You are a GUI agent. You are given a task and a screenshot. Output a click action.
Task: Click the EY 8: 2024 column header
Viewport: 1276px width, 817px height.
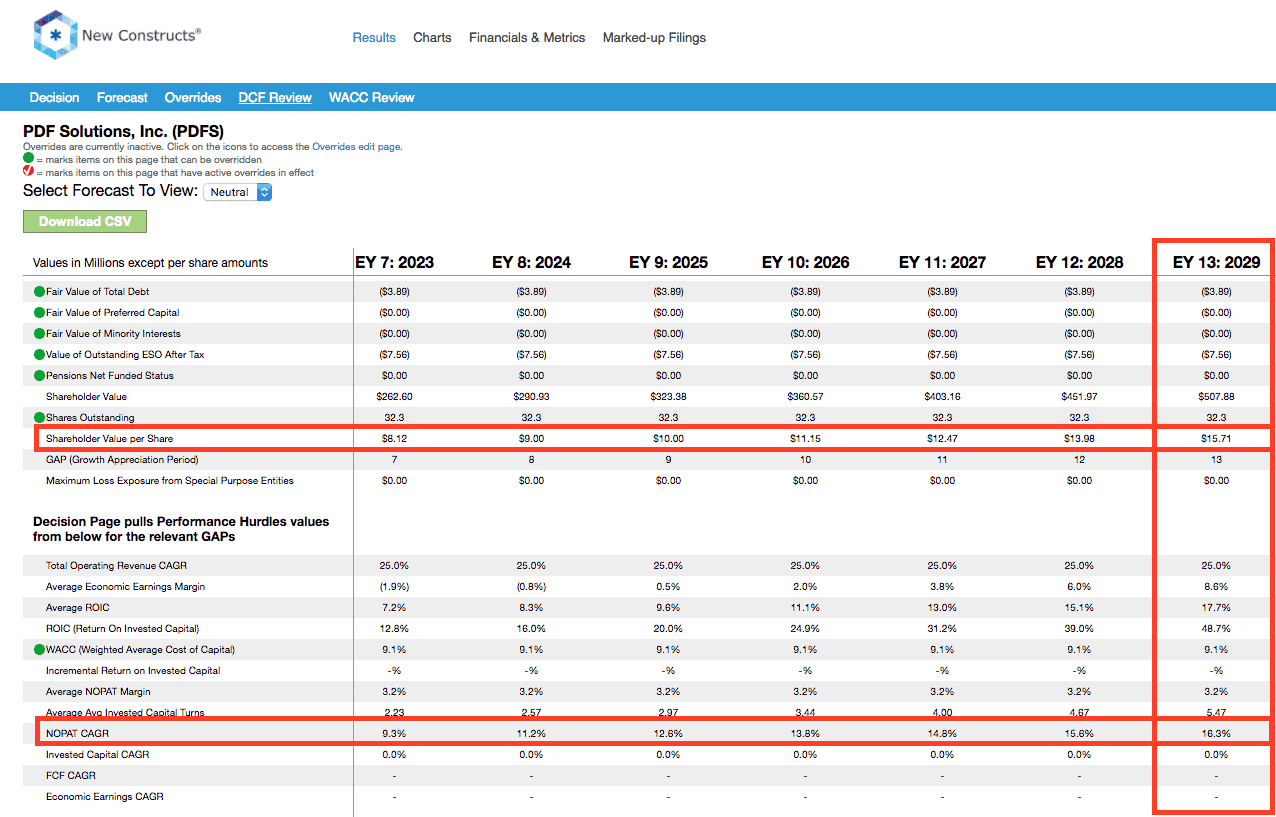pos(532,263)
